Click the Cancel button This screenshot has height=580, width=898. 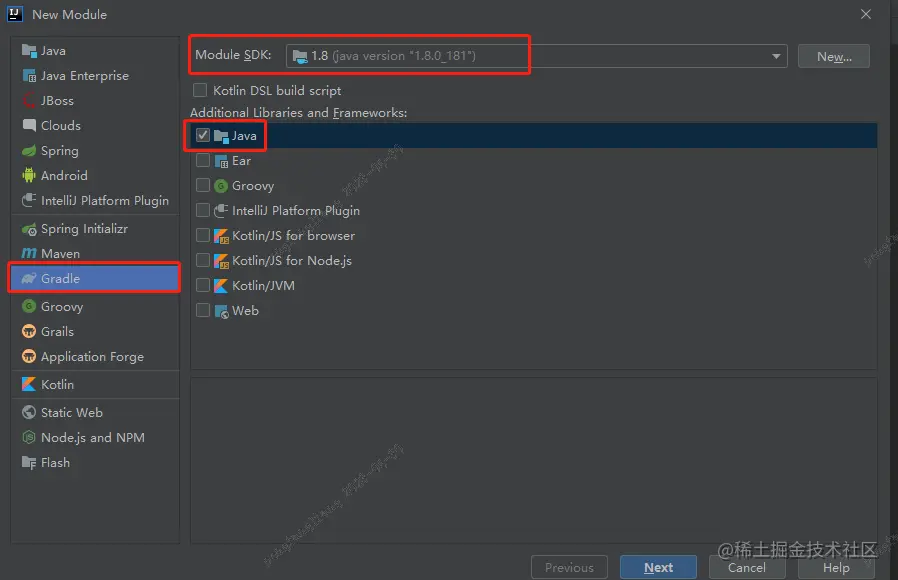(747, 567)
